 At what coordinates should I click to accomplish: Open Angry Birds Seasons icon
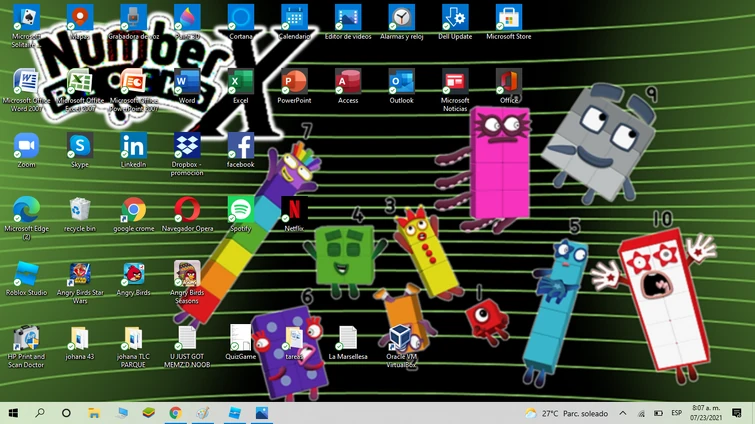tap(187, 274)
